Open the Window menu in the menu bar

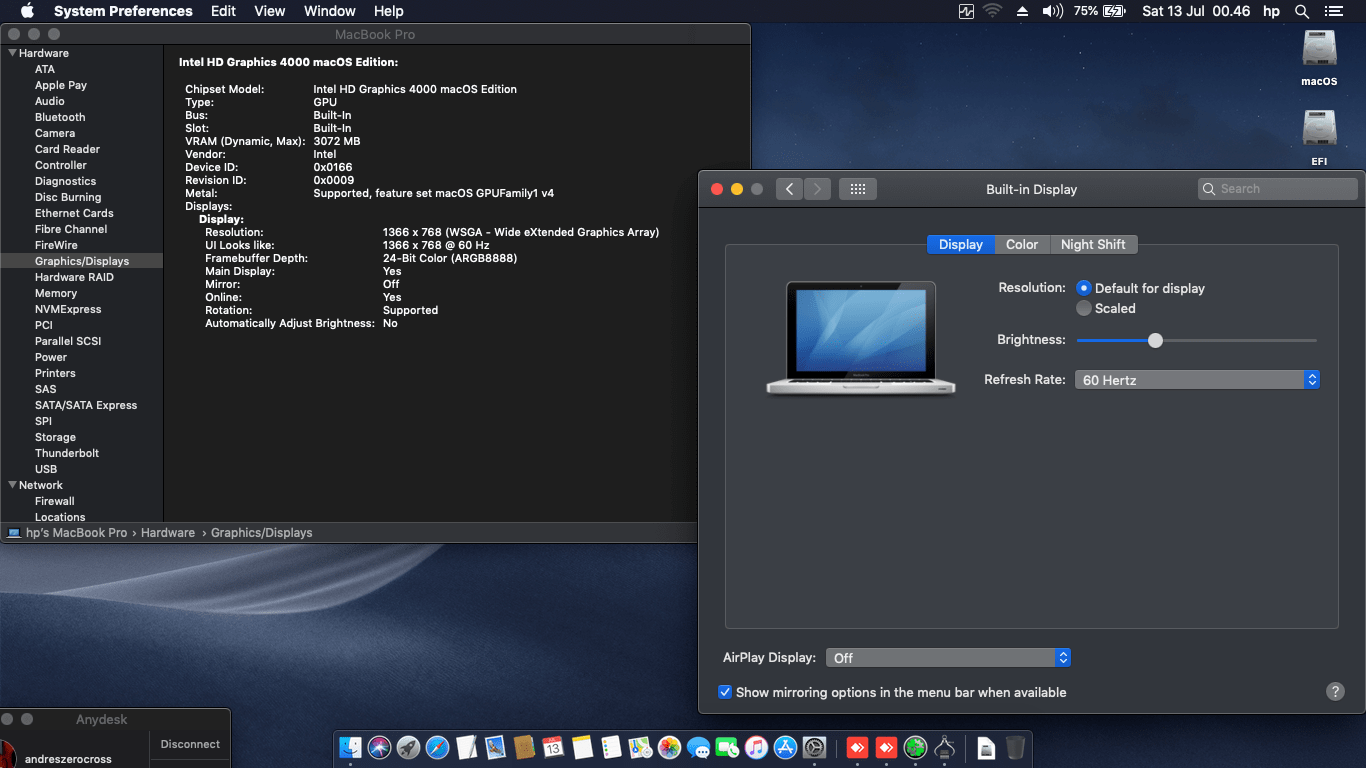tap(329, 11)
